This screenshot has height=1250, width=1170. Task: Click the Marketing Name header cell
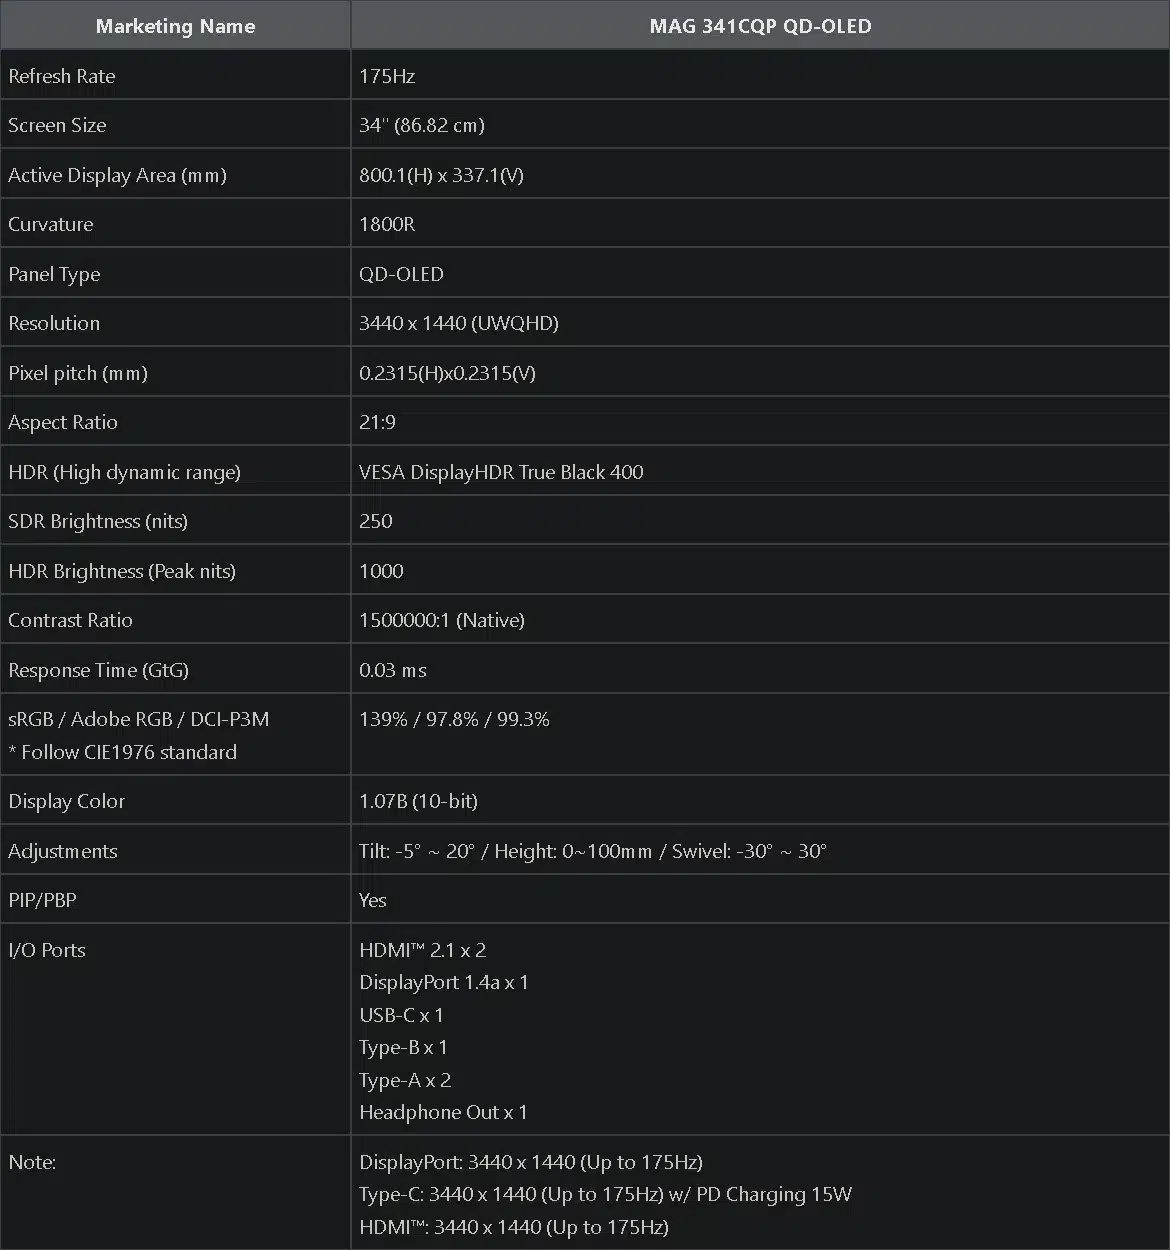tap(175, 26)
